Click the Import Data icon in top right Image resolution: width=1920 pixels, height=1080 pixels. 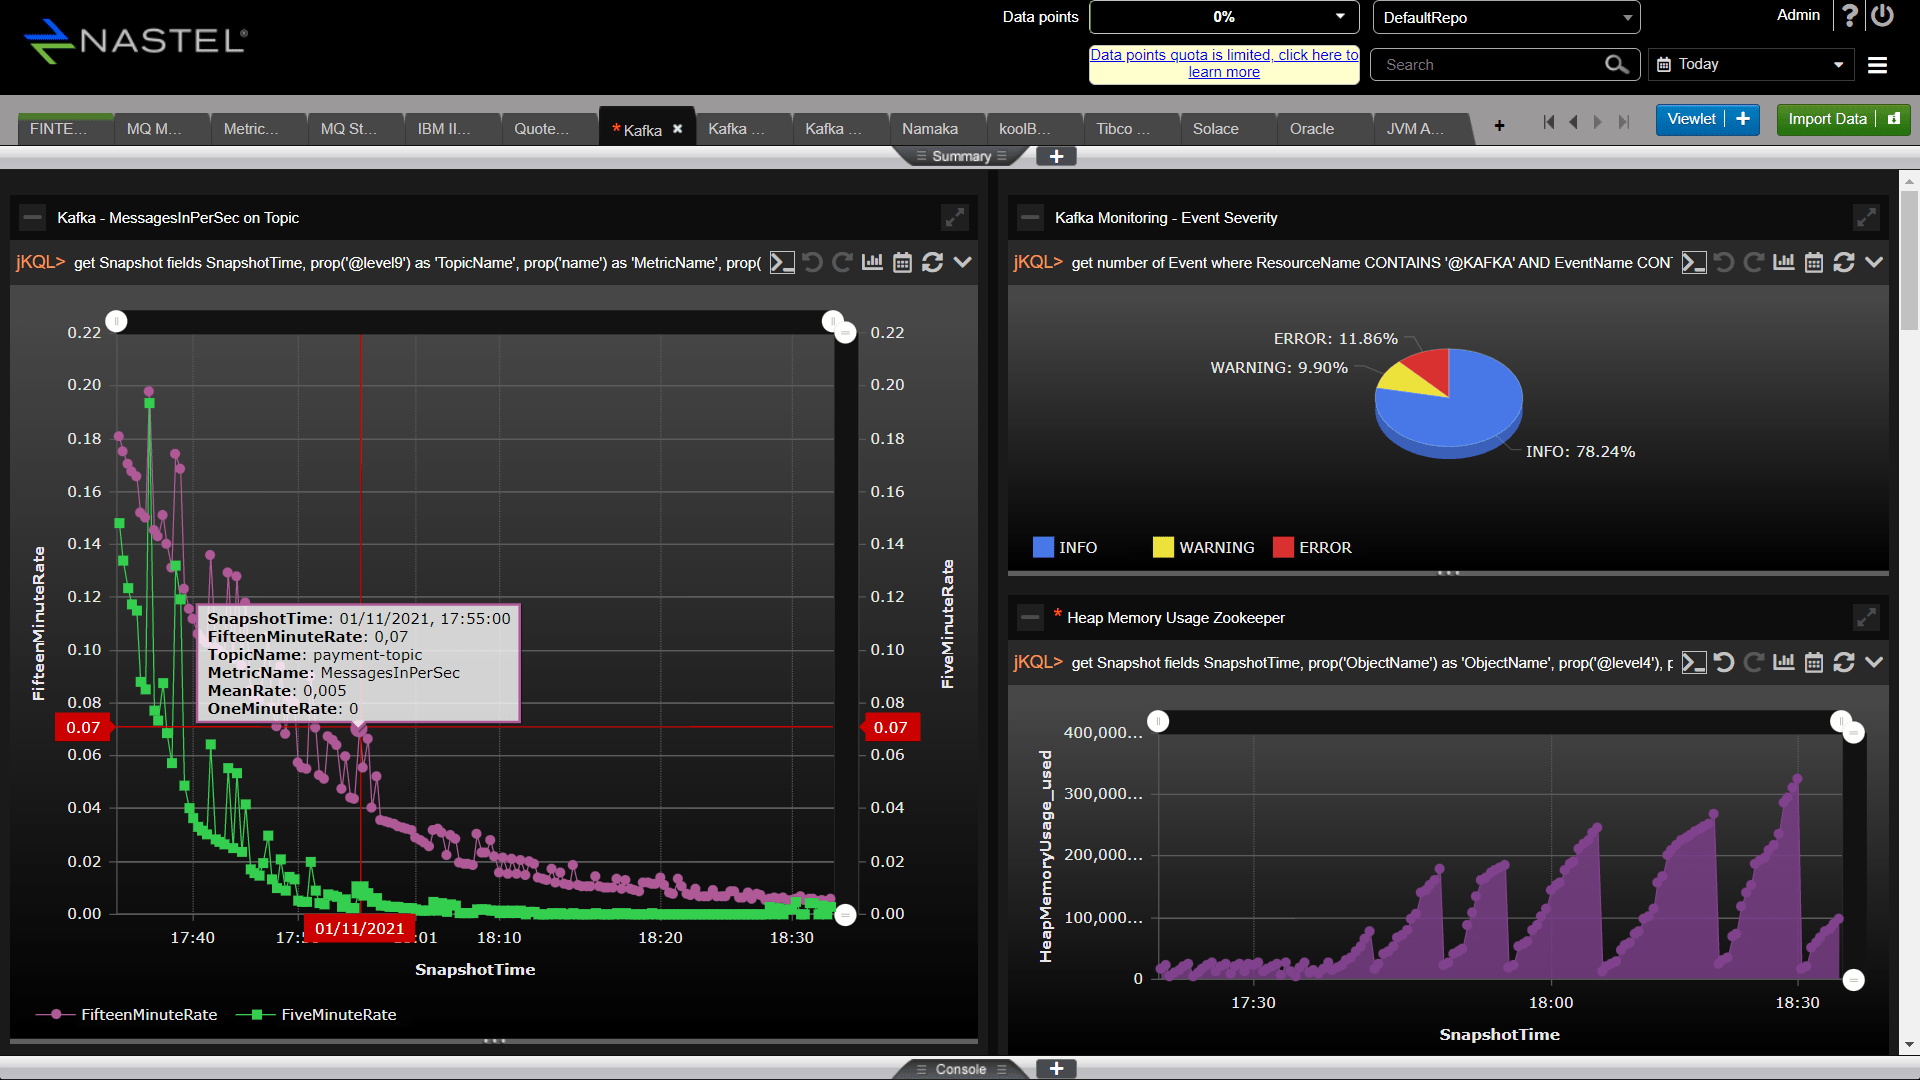1894,121
